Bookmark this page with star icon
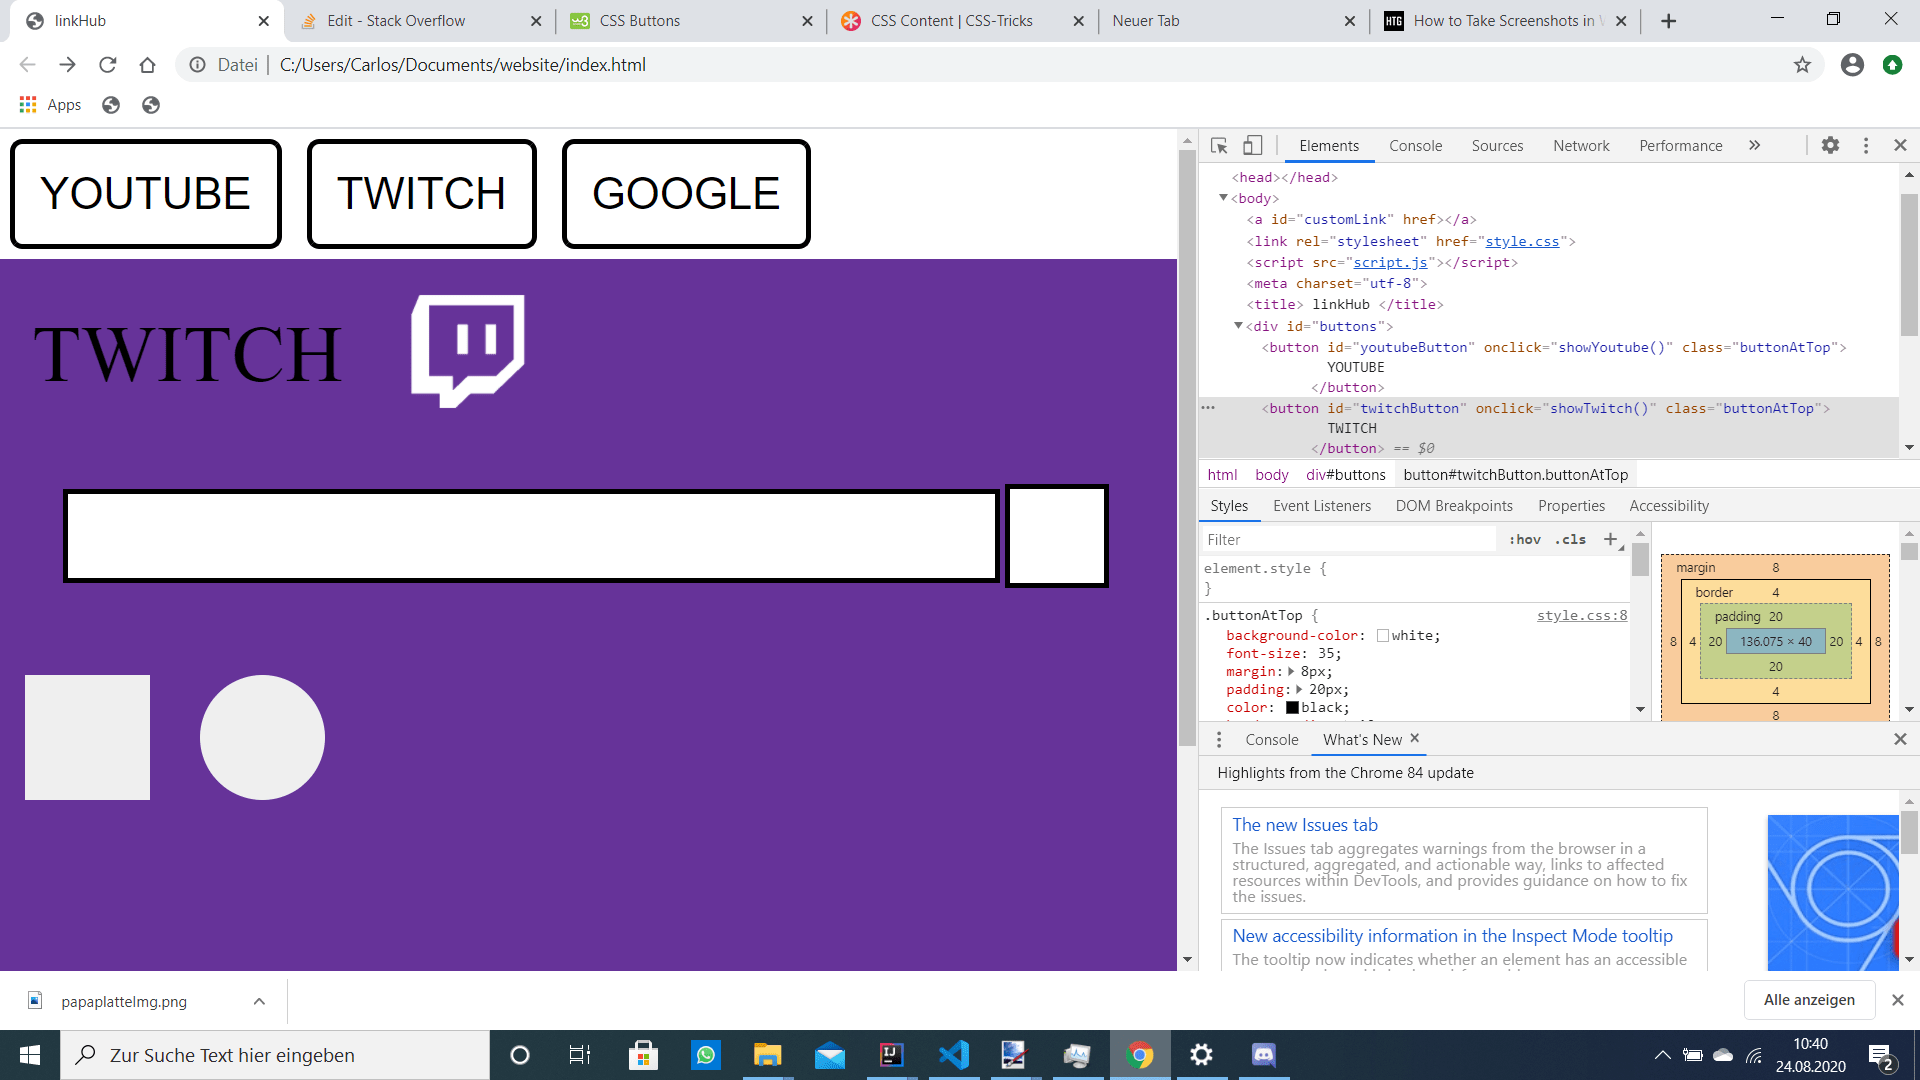This screenshot has width=1920, height=1080. (x=1802, y=65)
